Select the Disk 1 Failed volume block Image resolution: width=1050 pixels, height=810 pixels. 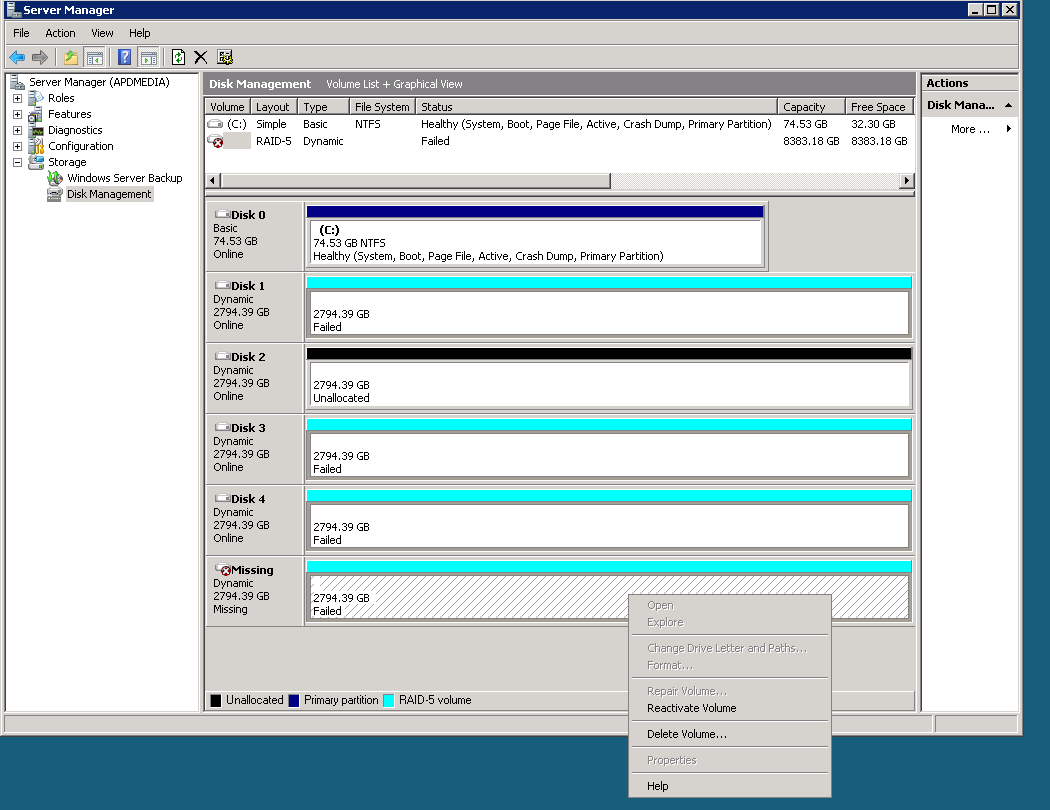click(x=609, y=307)
